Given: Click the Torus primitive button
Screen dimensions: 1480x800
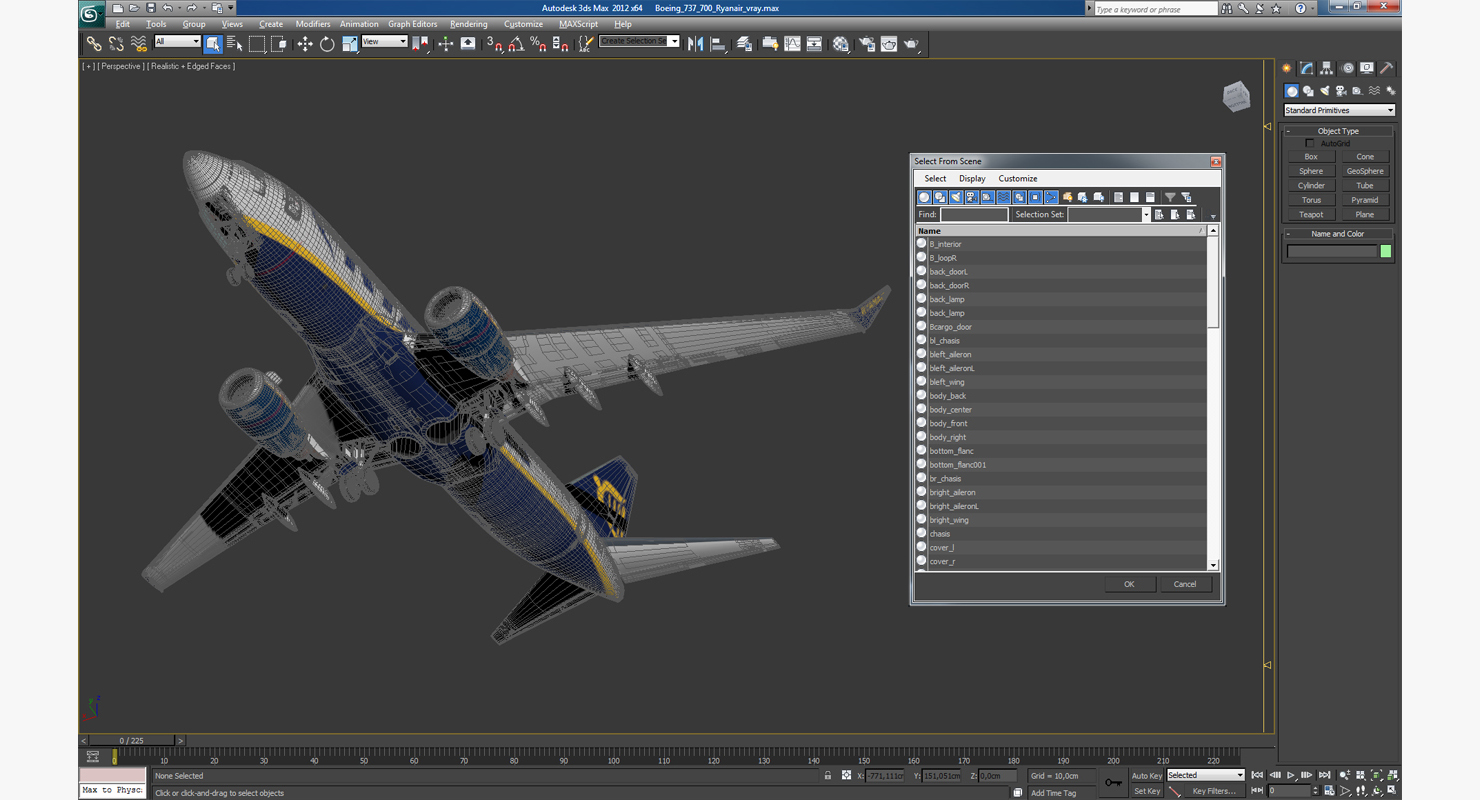Looking at the screenshot, I should pos(1311,200).
